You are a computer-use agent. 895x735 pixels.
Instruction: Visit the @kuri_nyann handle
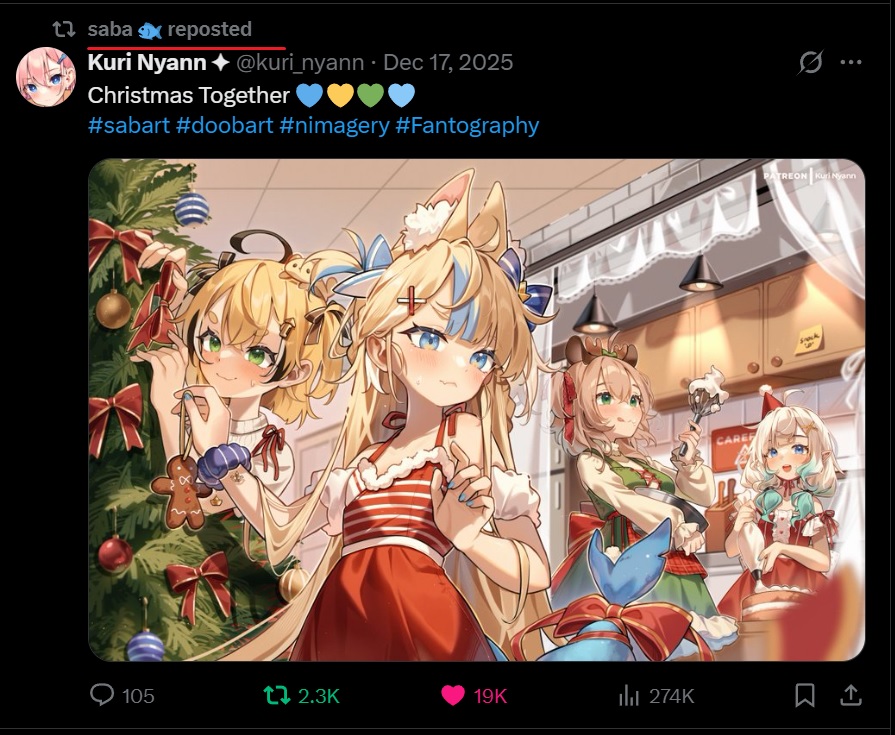pyautogui.click(x=300, y=63)
